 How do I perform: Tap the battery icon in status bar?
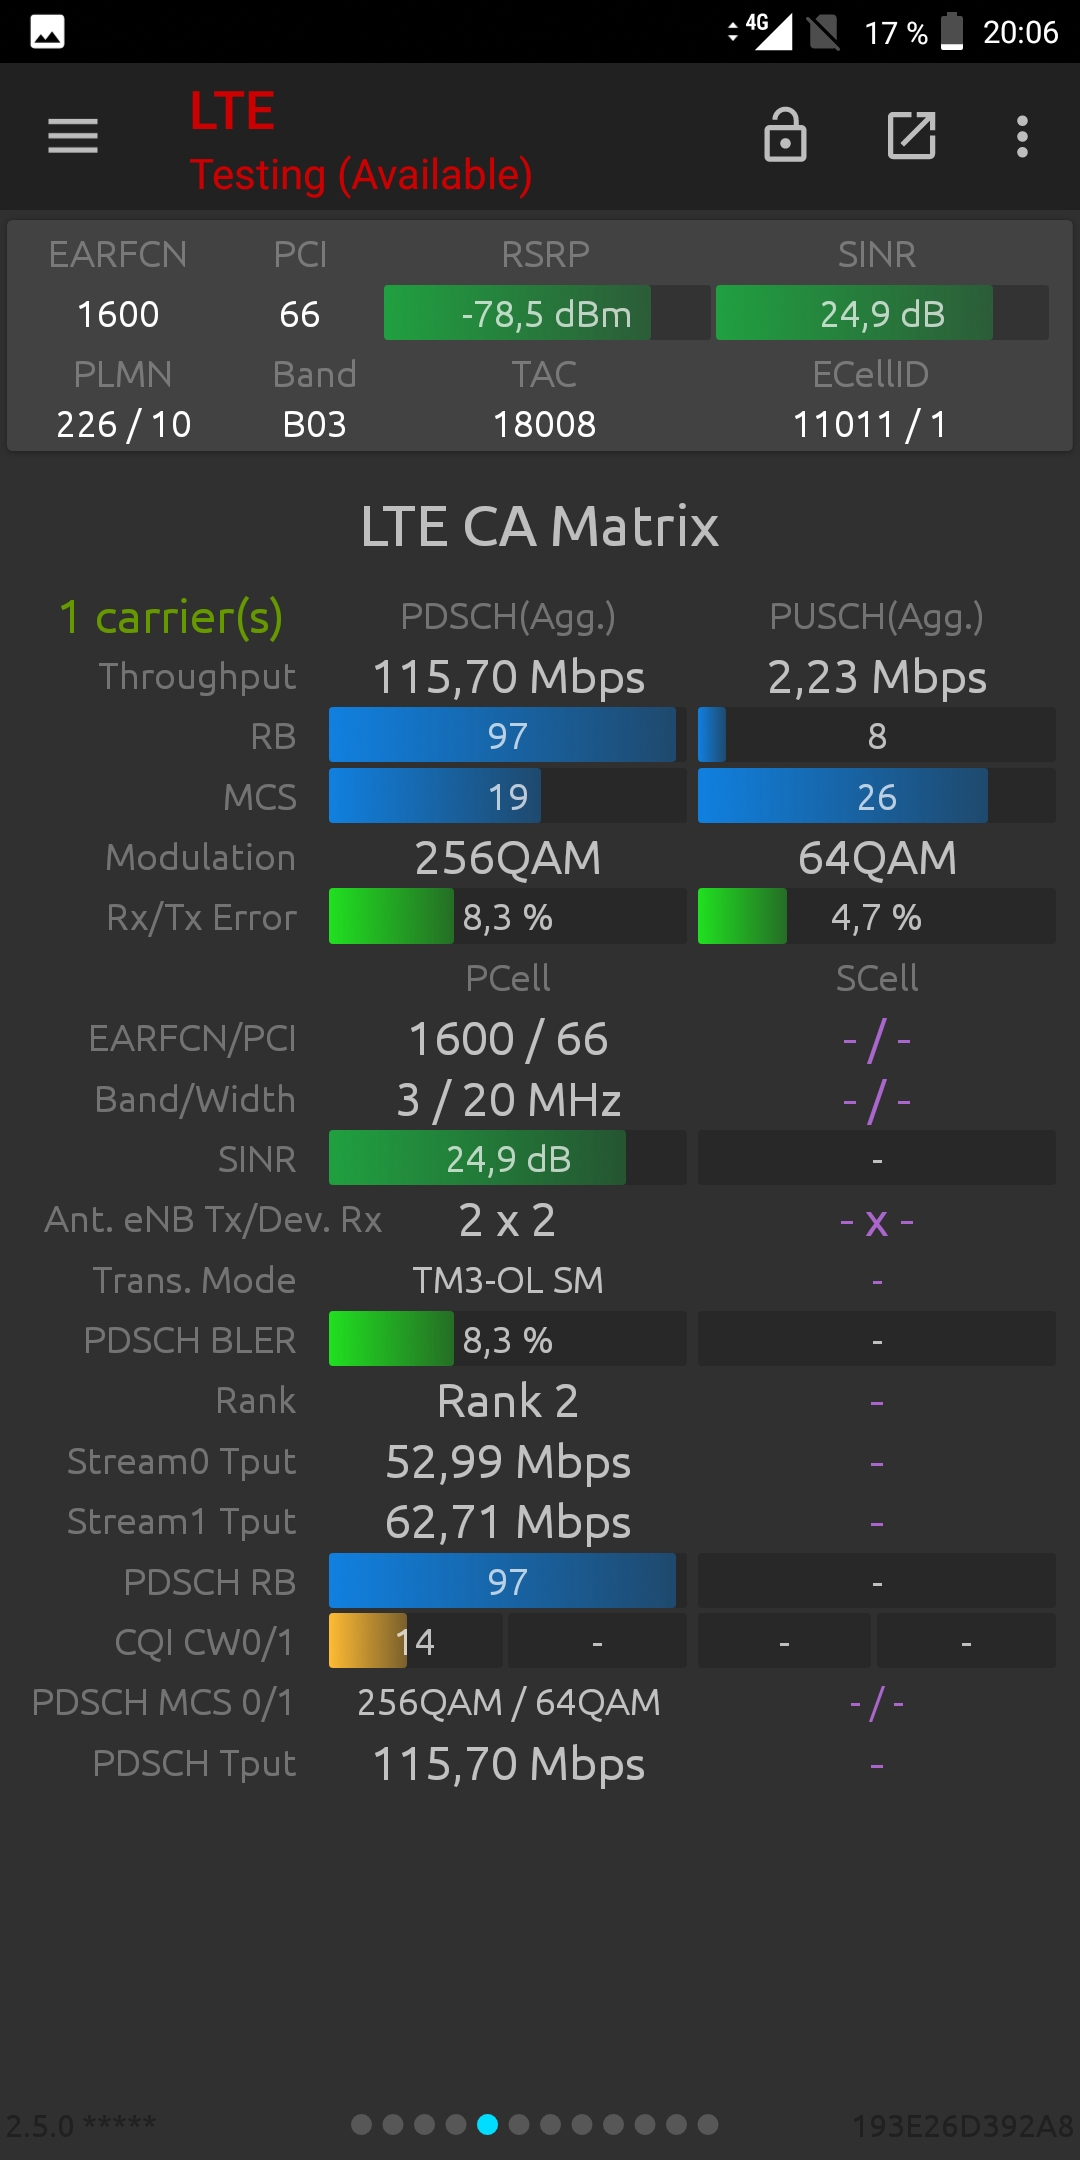coord(952,31)
